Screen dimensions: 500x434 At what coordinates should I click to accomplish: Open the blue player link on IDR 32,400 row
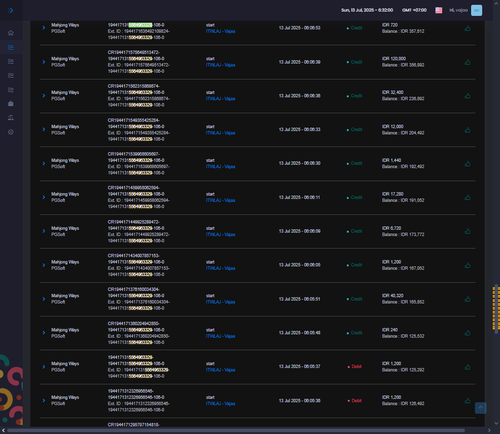coord(220,99)
